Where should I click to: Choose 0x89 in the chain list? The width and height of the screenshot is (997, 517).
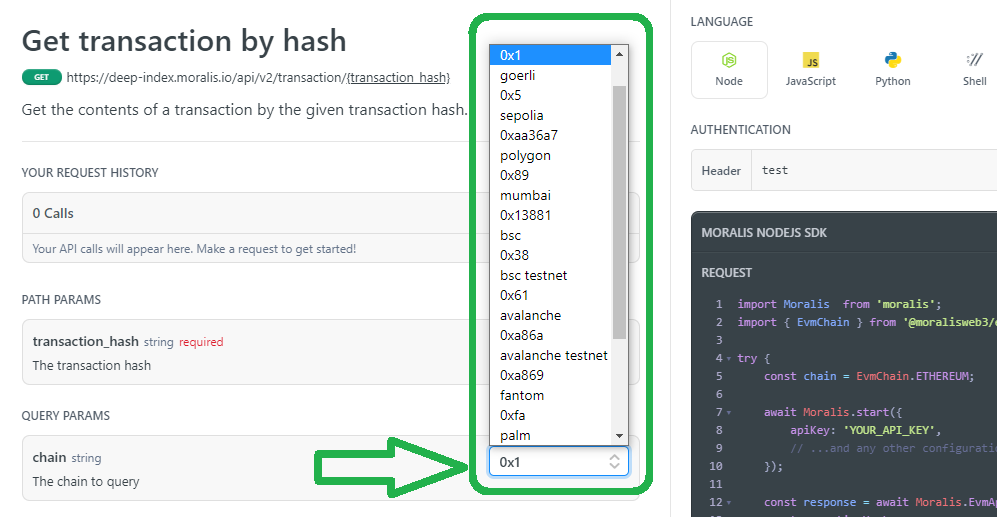(550, 175)
